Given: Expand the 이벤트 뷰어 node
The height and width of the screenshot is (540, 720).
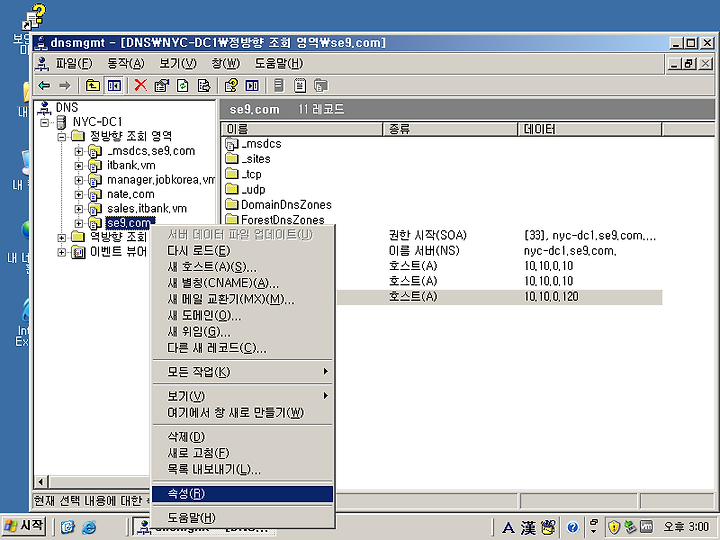Looking at the screenshot, I should point(62,252).
